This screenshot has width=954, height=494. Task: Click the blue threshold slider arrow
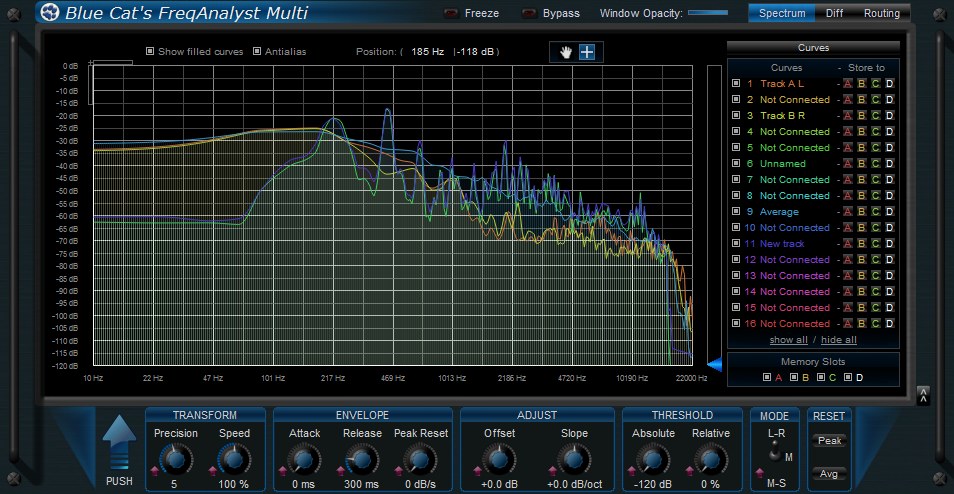714,364
